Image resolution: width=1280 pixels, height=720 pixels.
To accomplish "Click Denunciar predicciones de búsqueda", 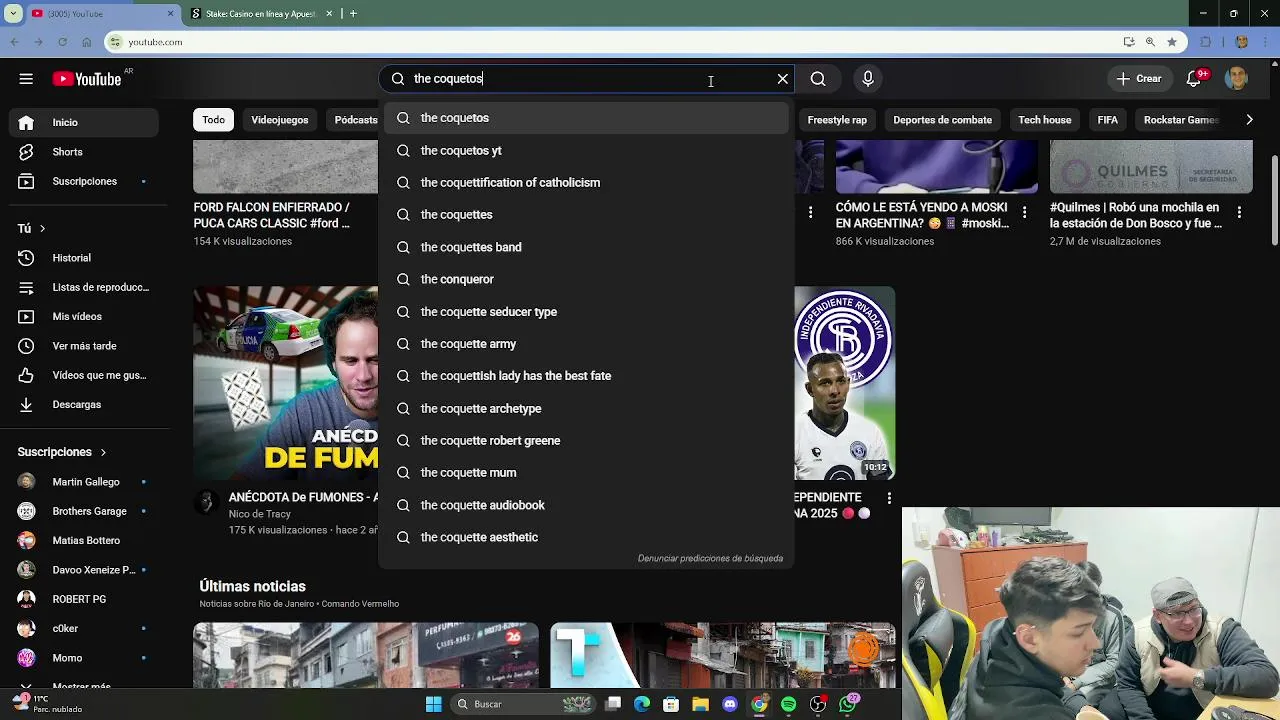I will pos(710,558).
